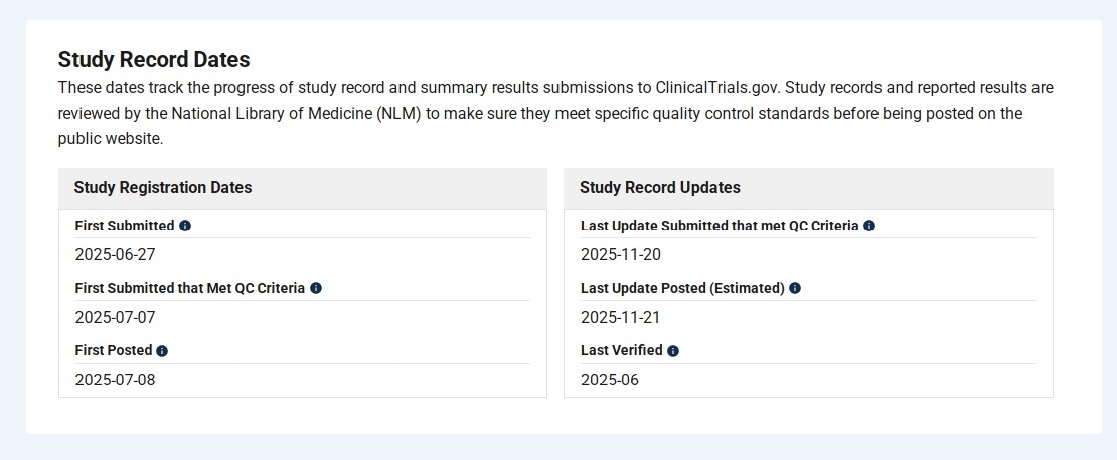Open info for Last Update Posted (Estimated)
Image resolution: width=1117 pixels, height=460 pixels.
tap(795, 288)
